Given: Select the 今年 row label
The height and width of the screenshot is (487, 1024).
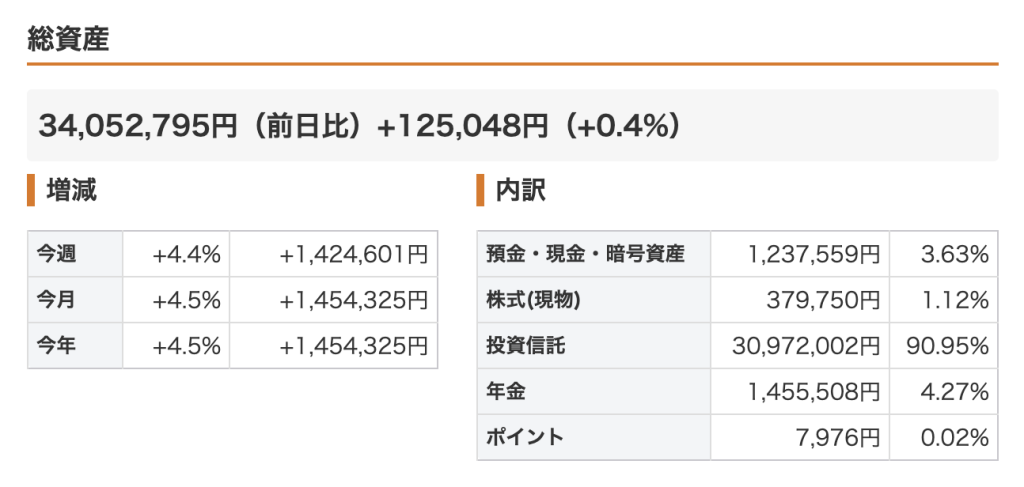Looking at the screenshot, I should click(56, 346).
